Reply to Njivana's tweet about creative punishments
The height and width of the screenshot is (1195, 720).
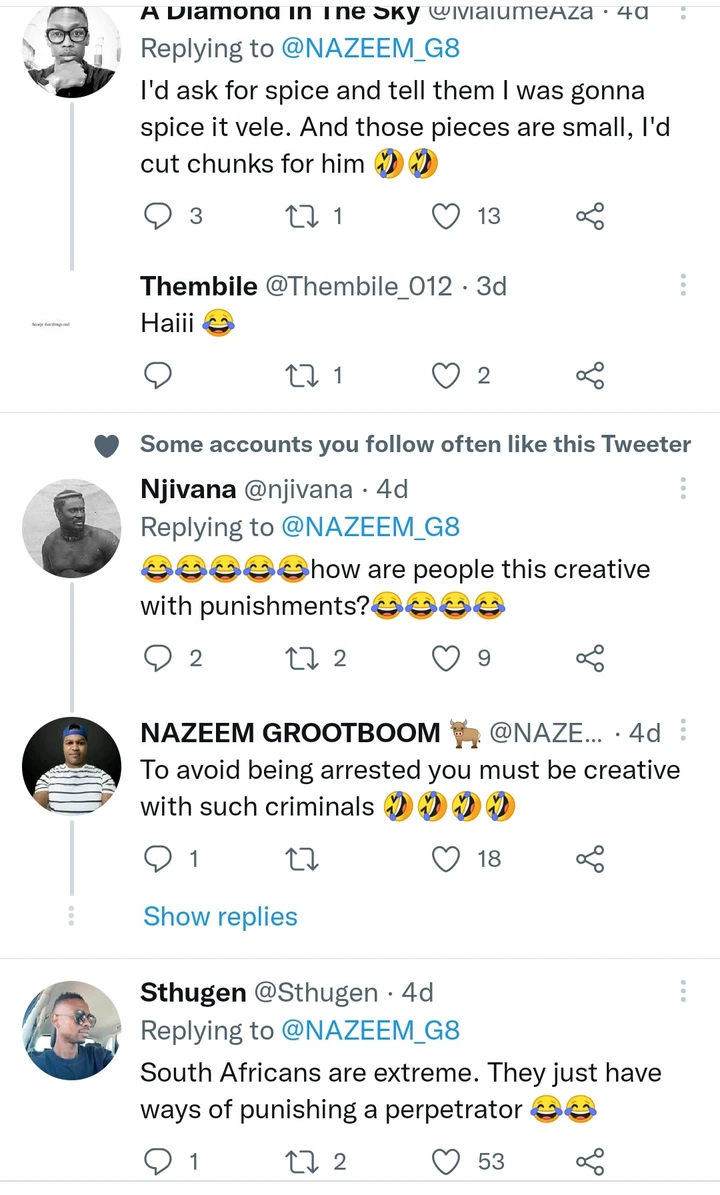[x=158, y=658]
